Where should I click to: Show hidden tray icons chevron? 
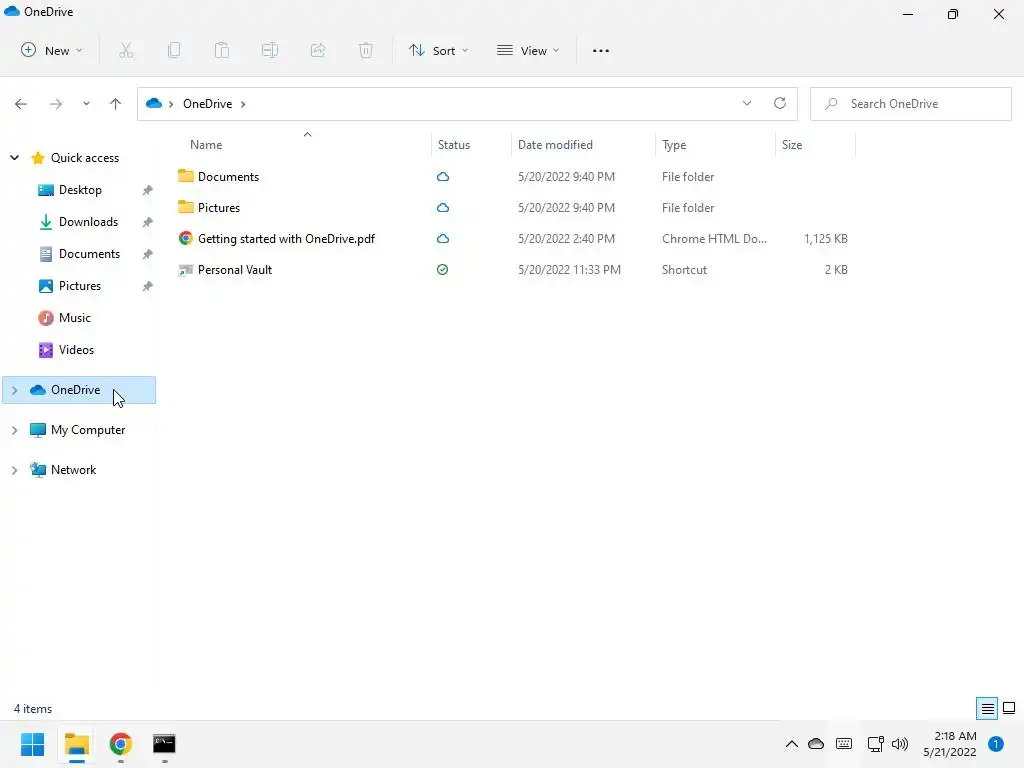click(792, 744)
